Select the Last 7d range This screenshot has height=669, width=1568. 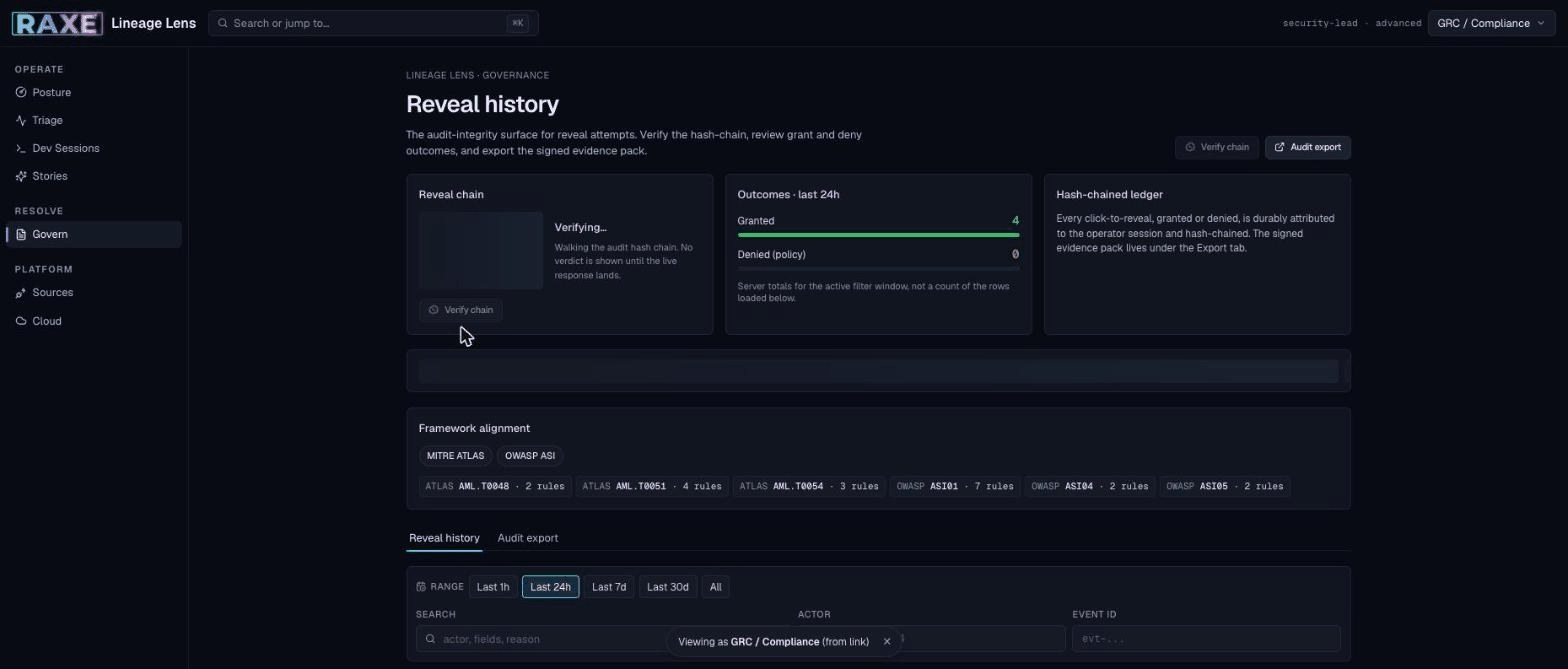(608, 587)
